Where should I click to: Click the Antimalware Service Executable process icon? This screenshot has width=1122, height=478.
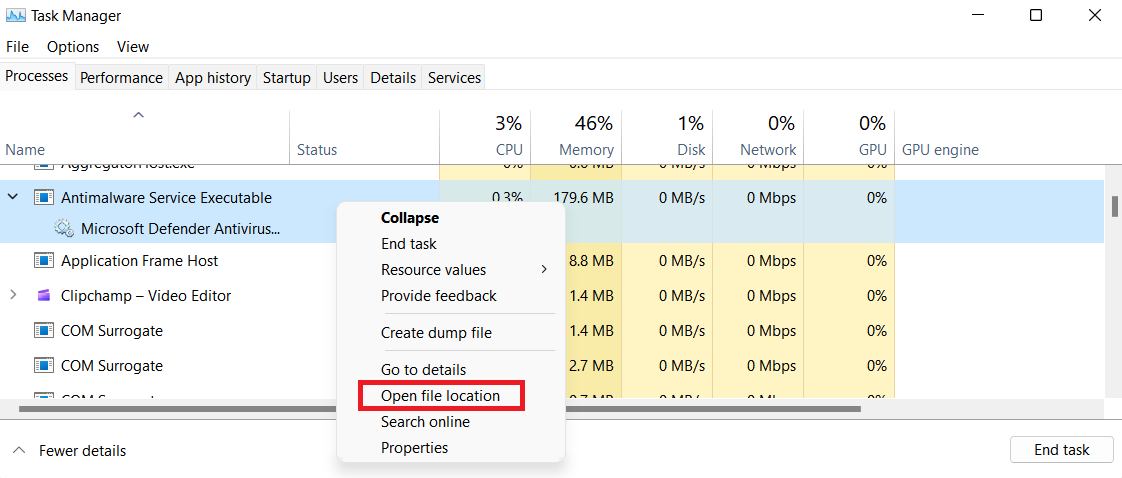coord(44,197)
